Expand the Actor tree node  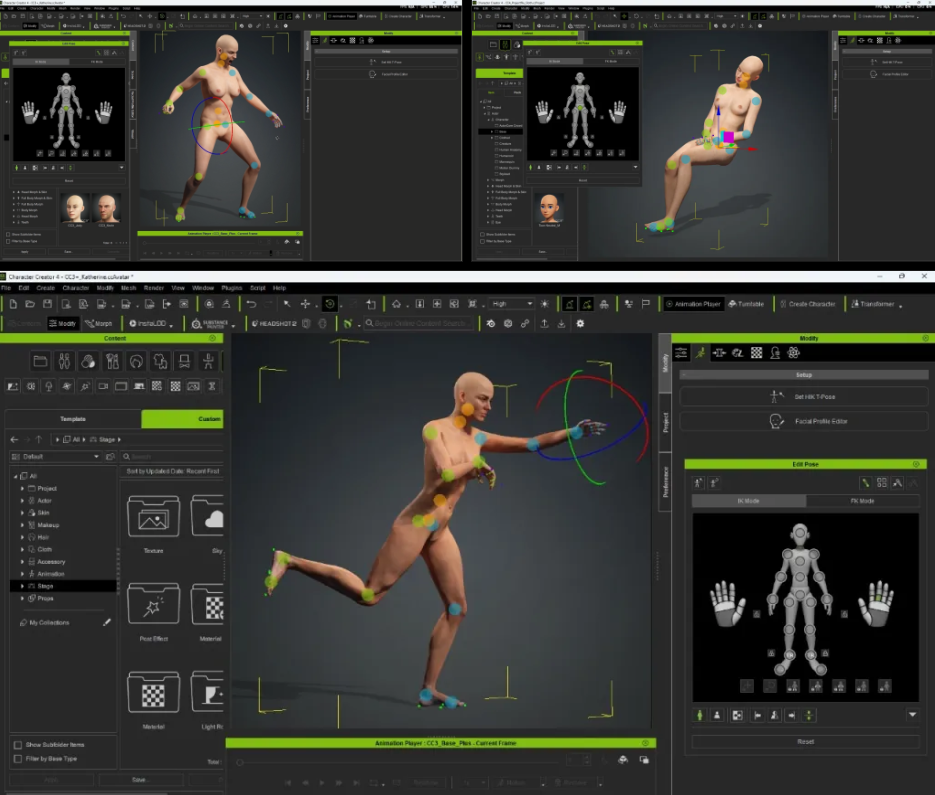(23, 501)
